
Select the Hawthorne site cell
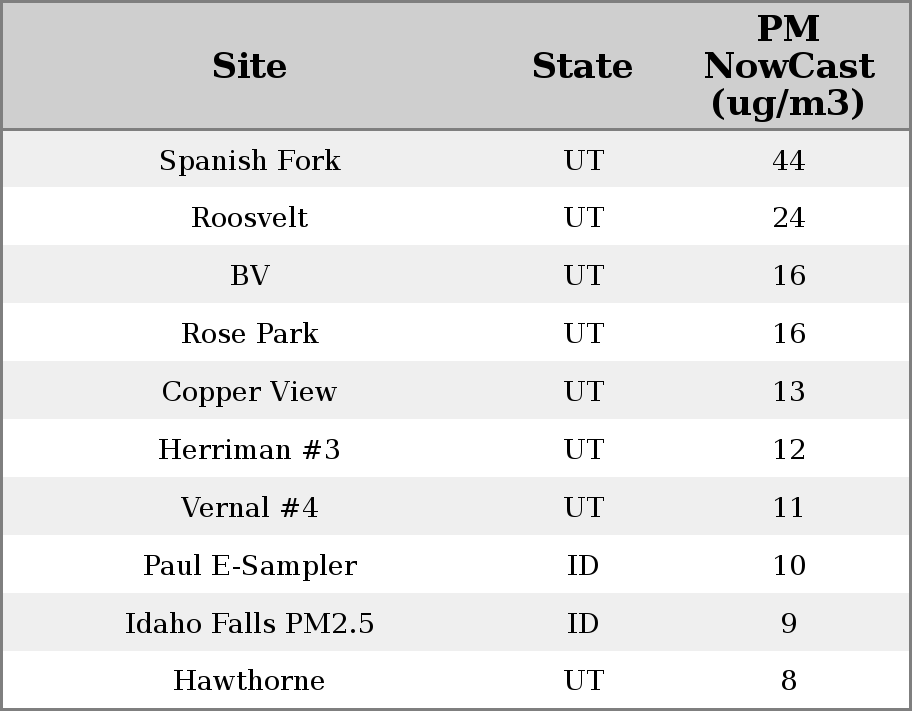(x=250, y=681)
